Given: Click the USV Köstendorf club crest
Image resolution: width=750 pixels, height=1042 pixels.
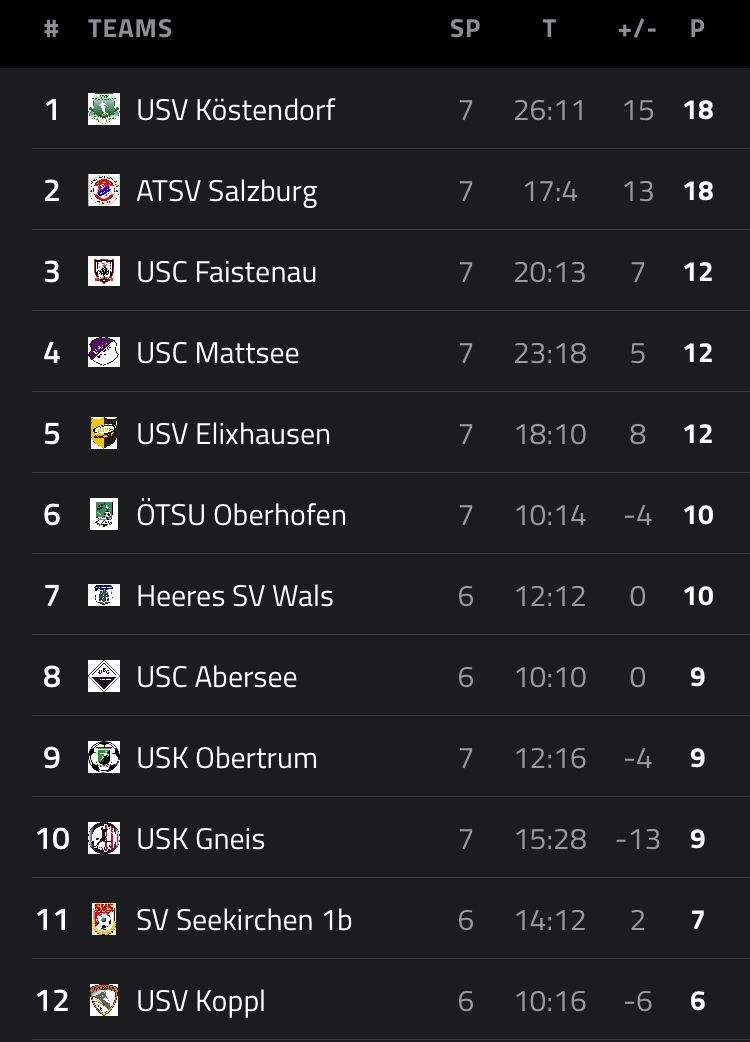Looking at the screenshot, I should click(104, 109).
